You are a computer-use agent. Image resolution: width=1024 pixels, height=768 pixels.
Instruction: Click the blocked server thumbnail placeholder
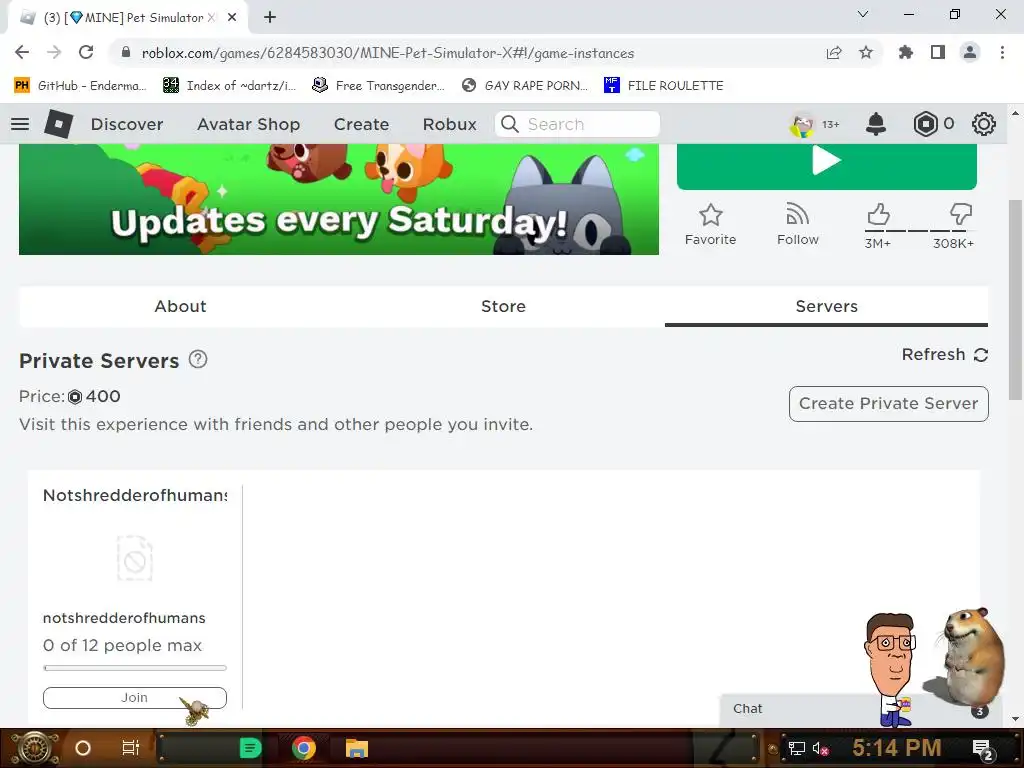tap(135, 558)
